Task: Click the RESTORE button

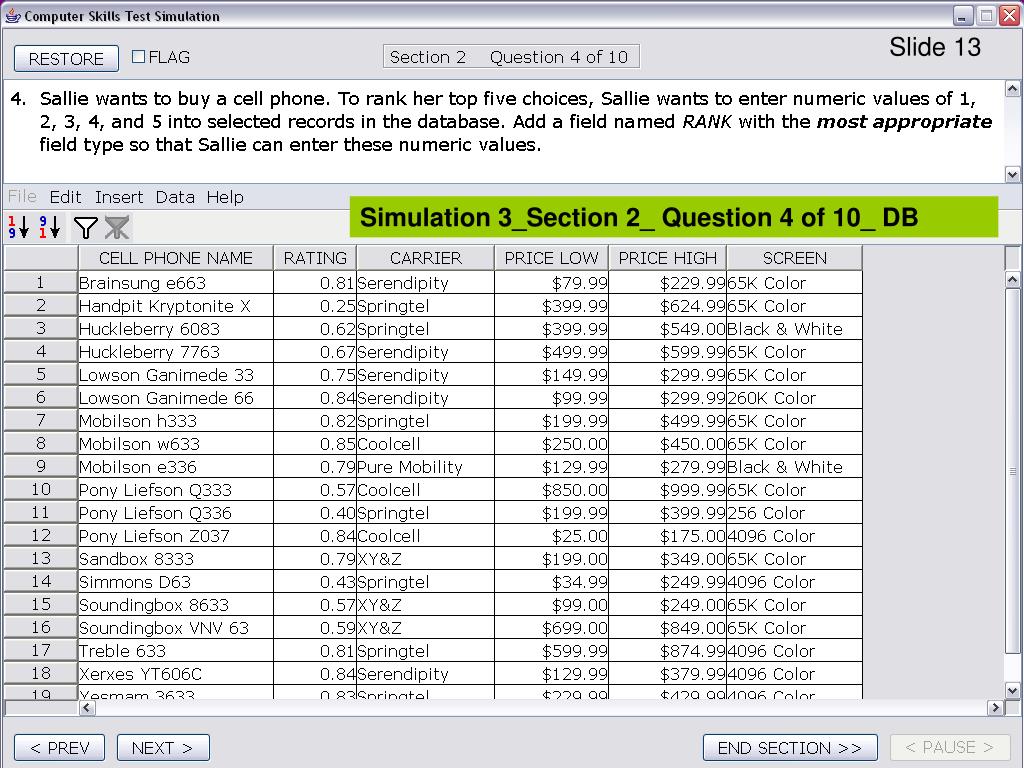Action: click(x=66, y=59)
